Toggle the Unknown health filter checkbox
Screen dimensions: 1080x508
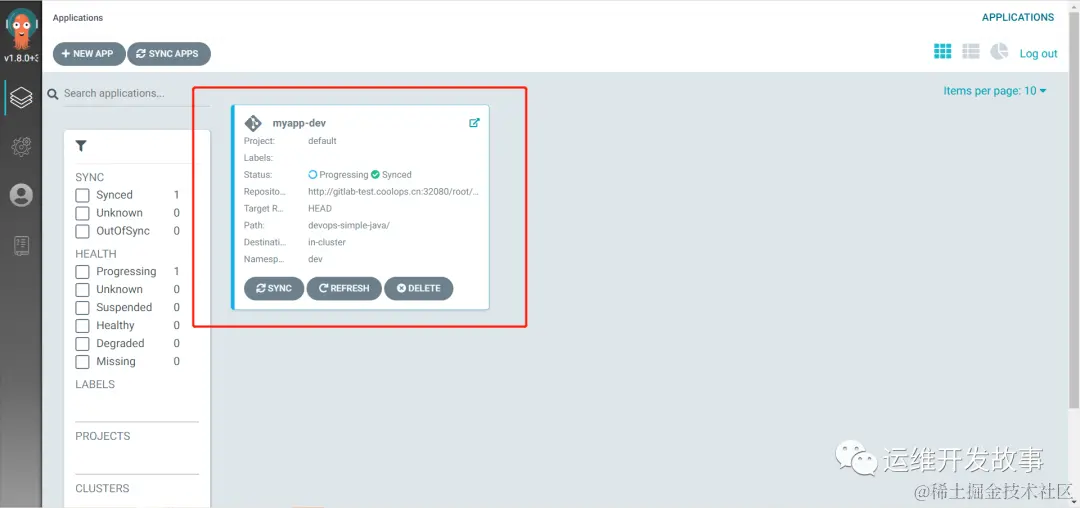coord(83,290)
